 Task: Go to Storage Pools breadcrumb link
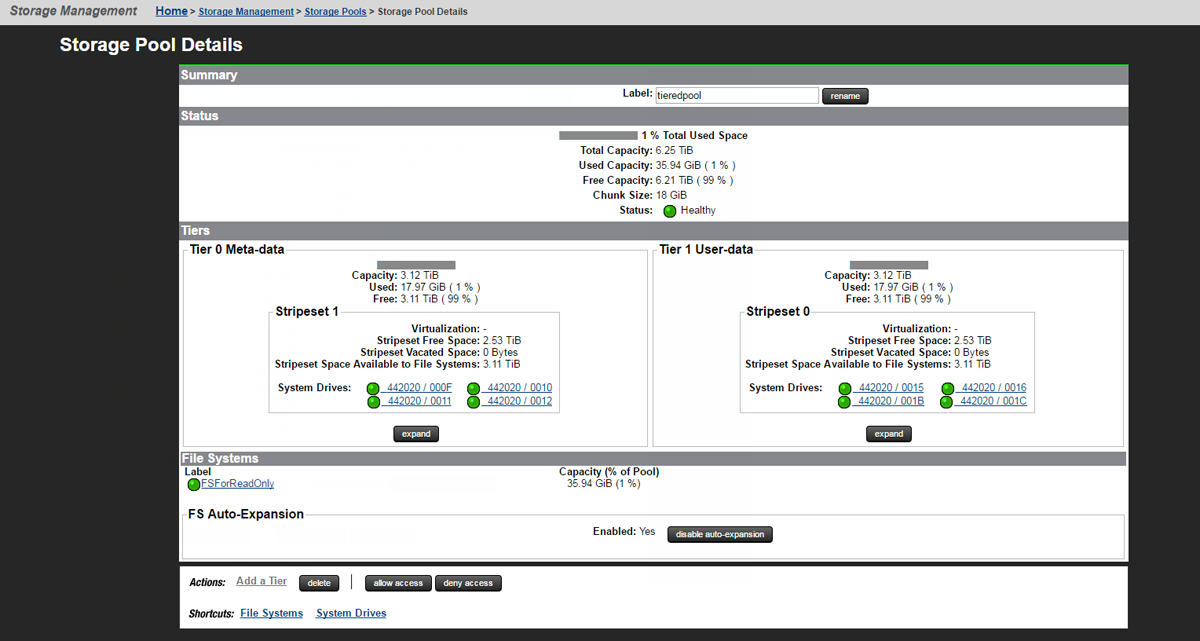335,12
